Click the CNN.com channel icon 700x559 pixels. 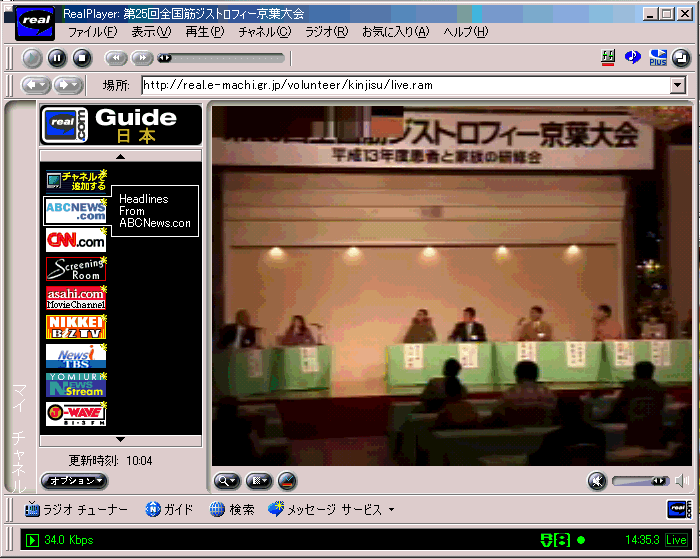(75, 240)
